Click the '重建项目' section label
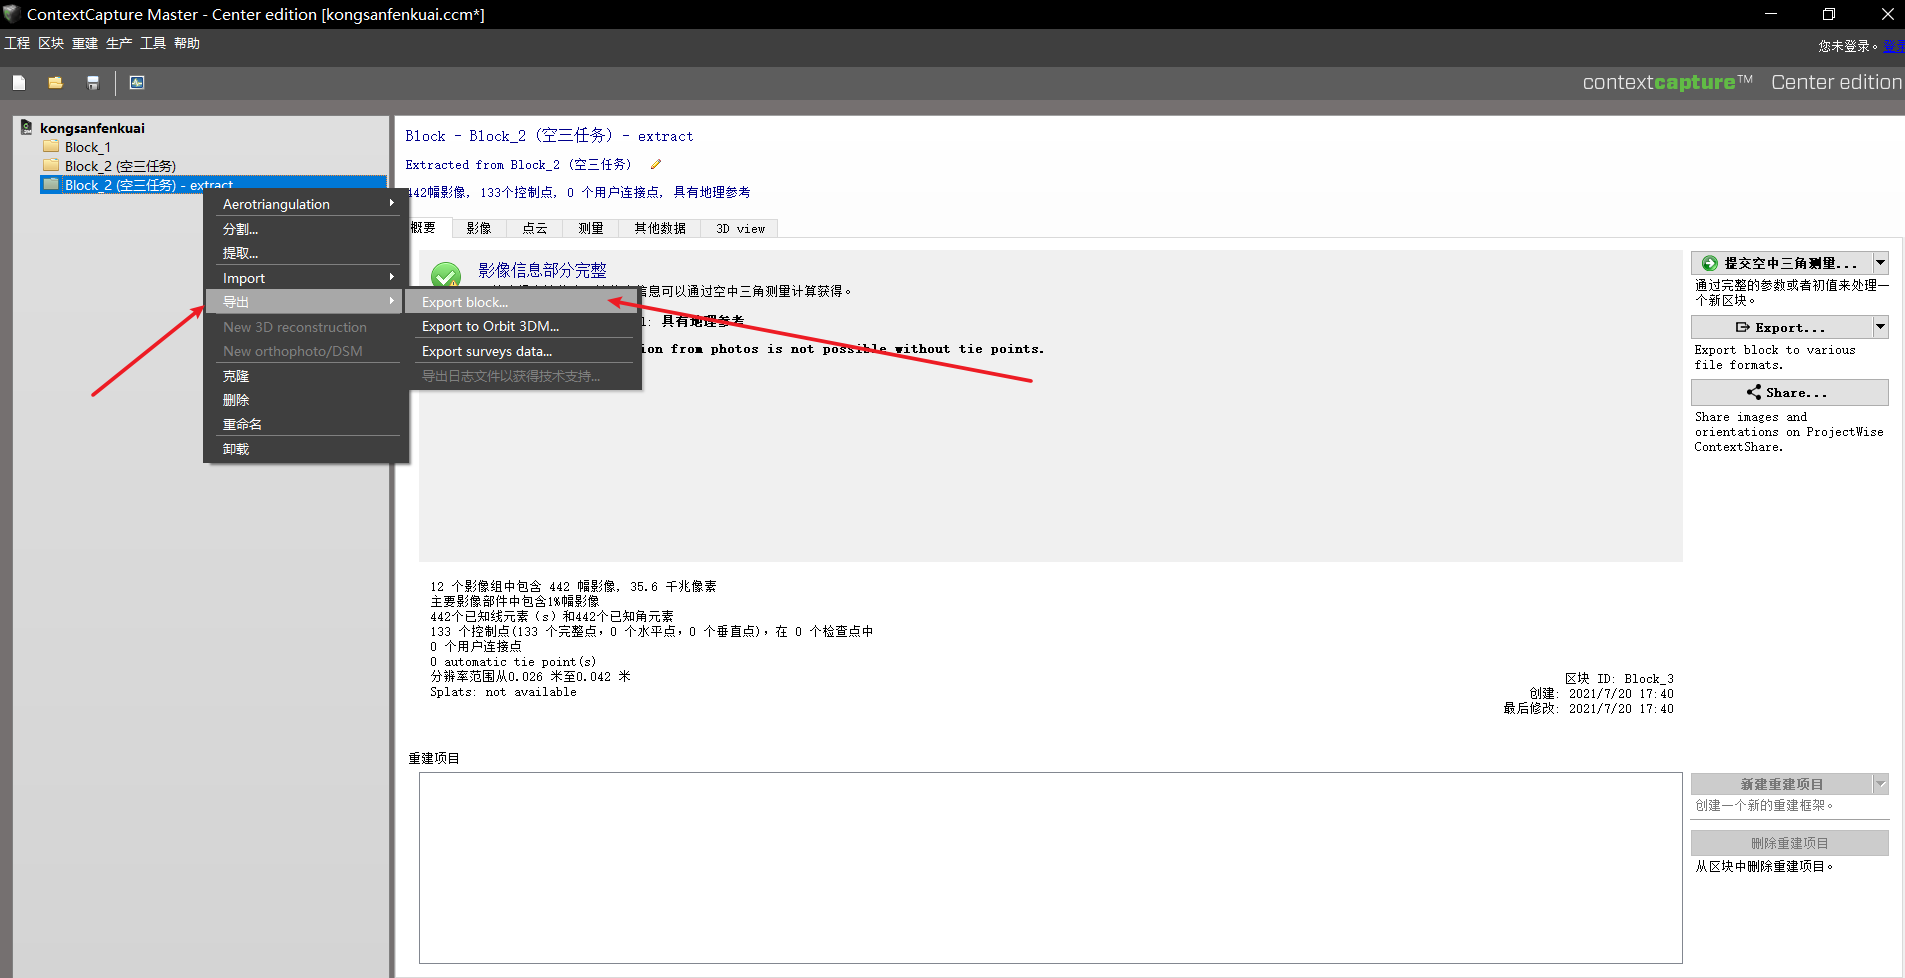 (434, 758)
